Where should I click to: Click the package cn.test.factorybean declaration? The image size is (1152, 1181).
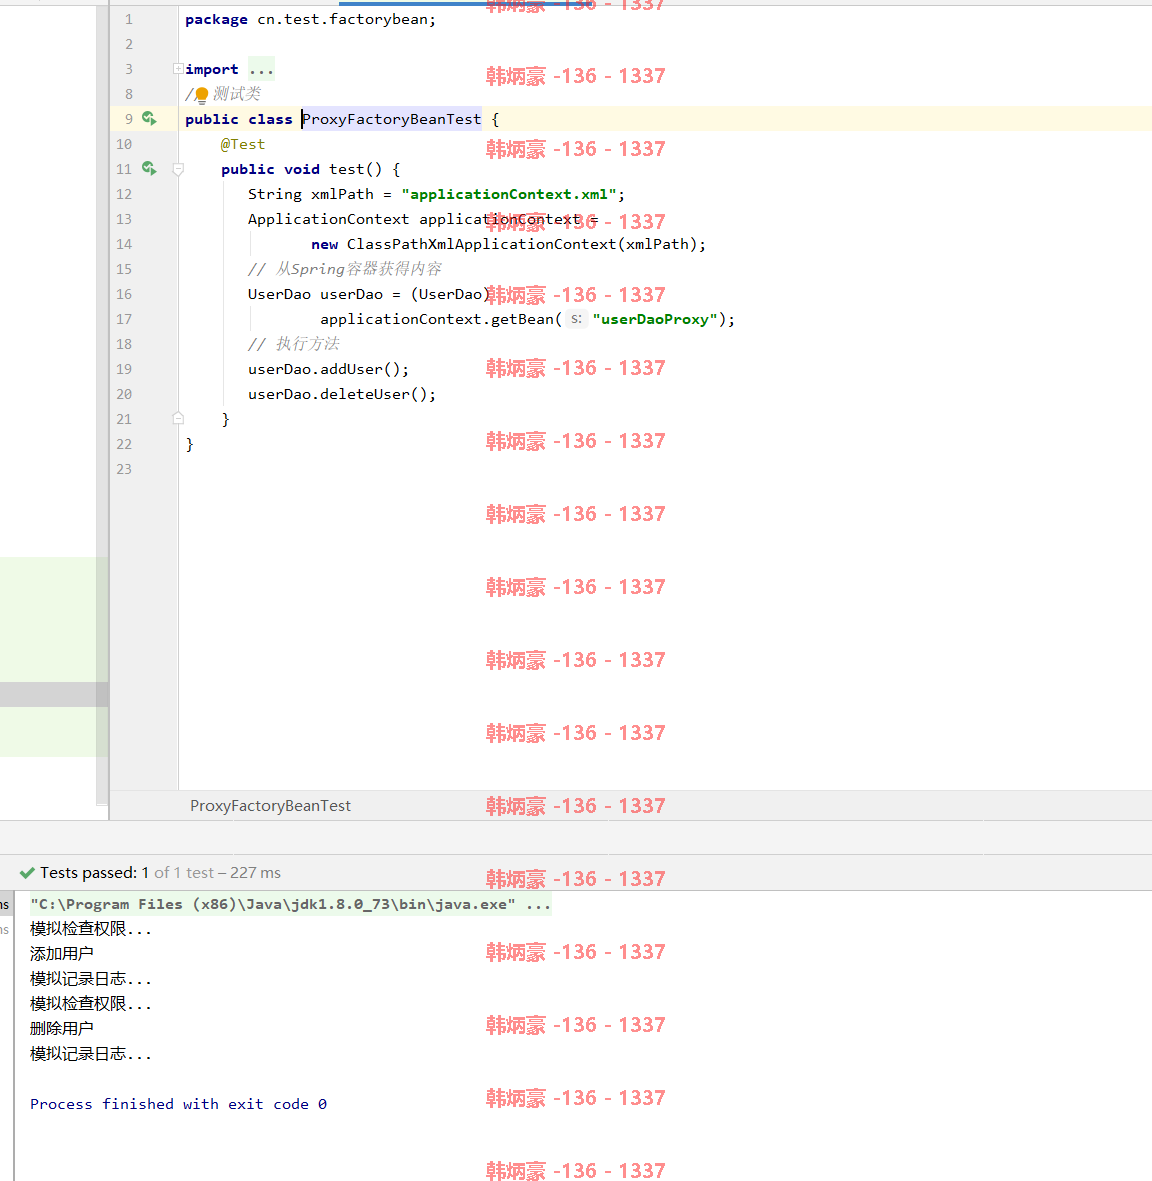click(310, 20)
